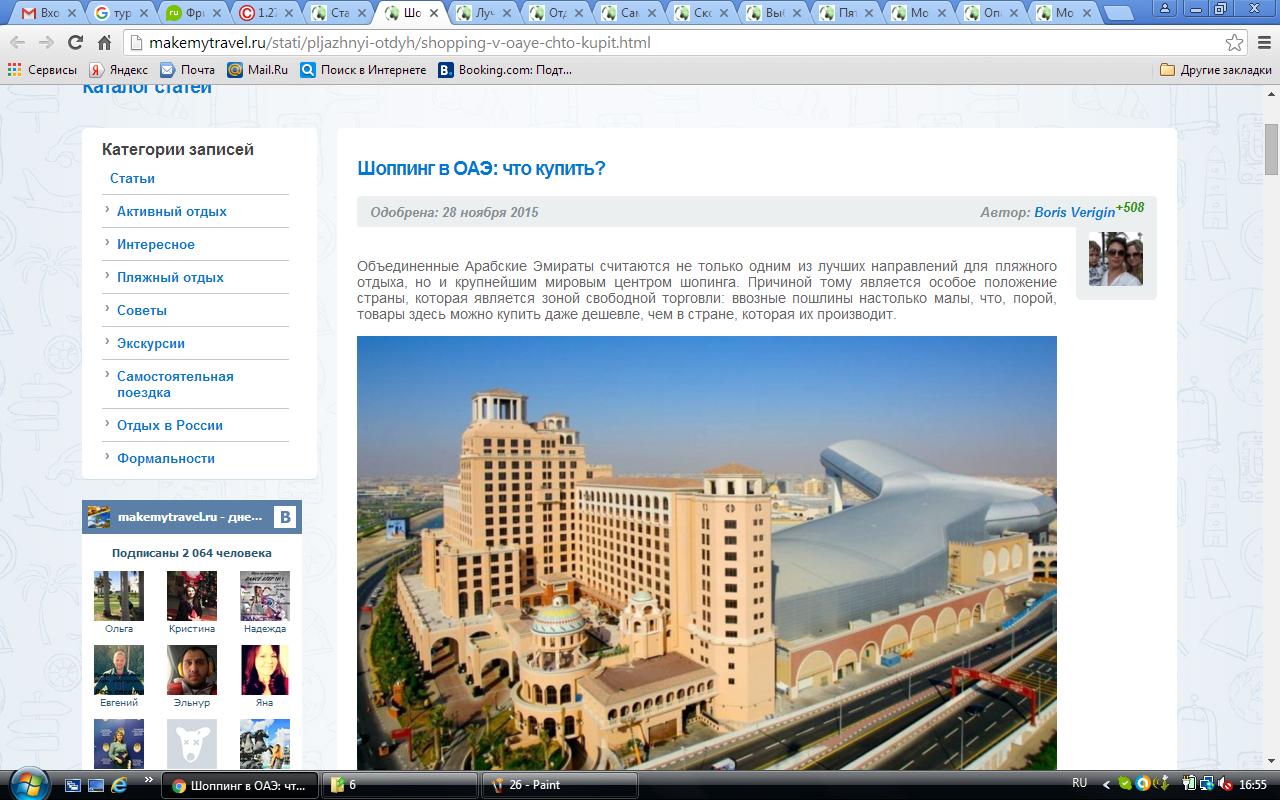
Task: Open makemytravel.ru VK group title
Action: (x=190, y=517)
